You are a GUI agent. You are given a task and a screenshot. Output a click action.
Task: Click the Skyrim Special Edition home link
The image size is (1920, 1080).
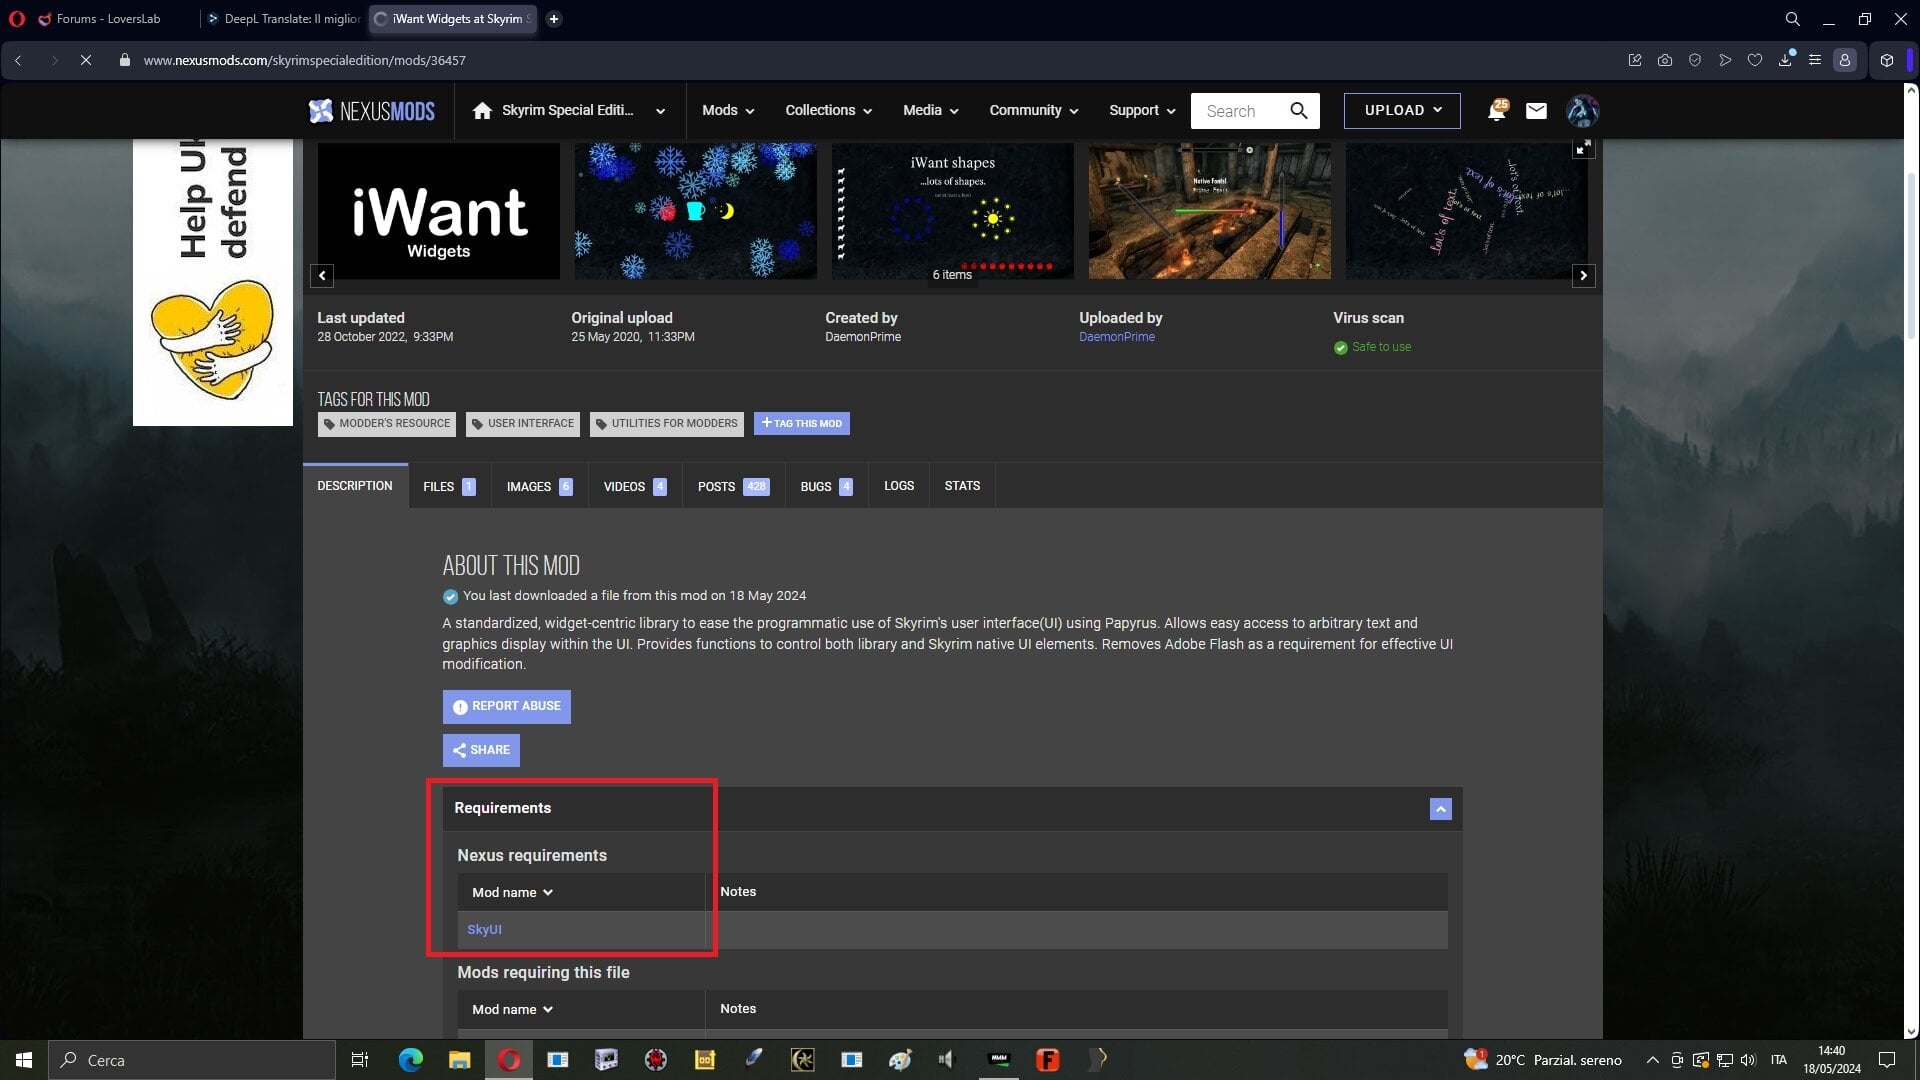(553, 111)
